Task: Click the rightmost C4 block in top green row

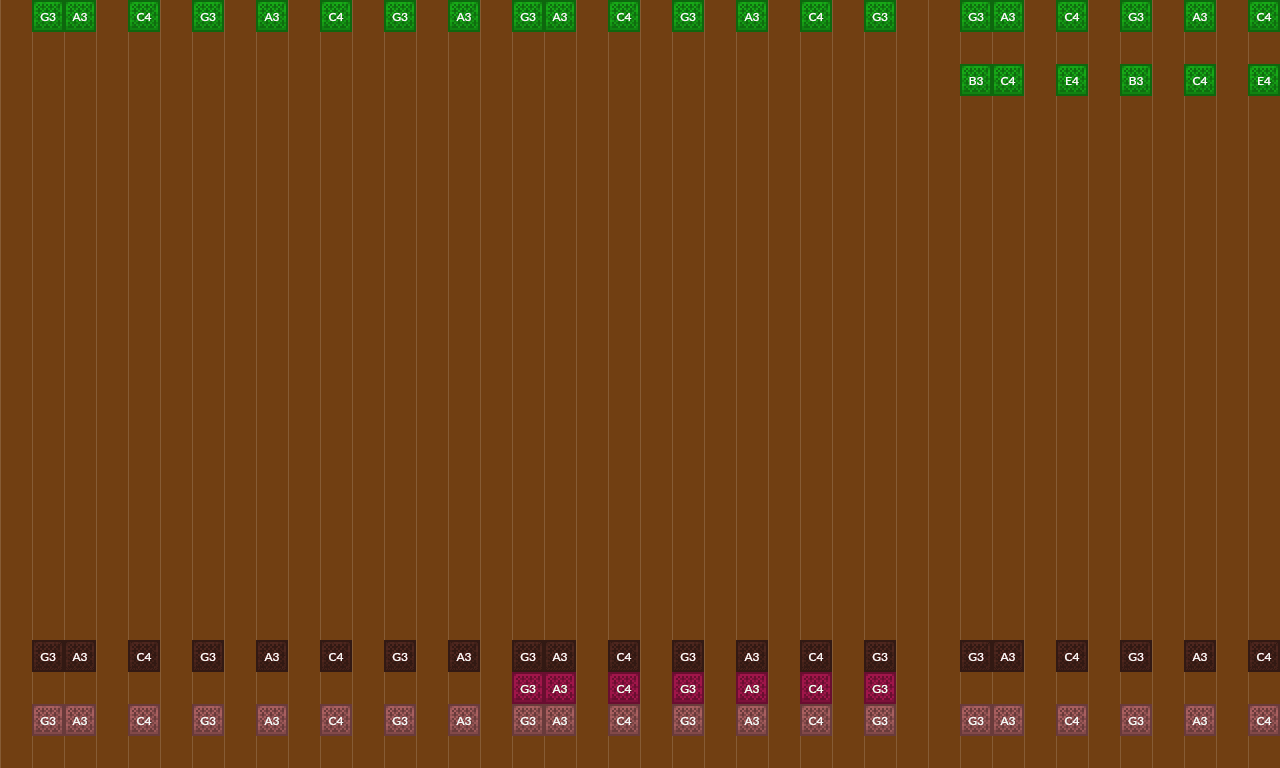Action: (1264, 16)
